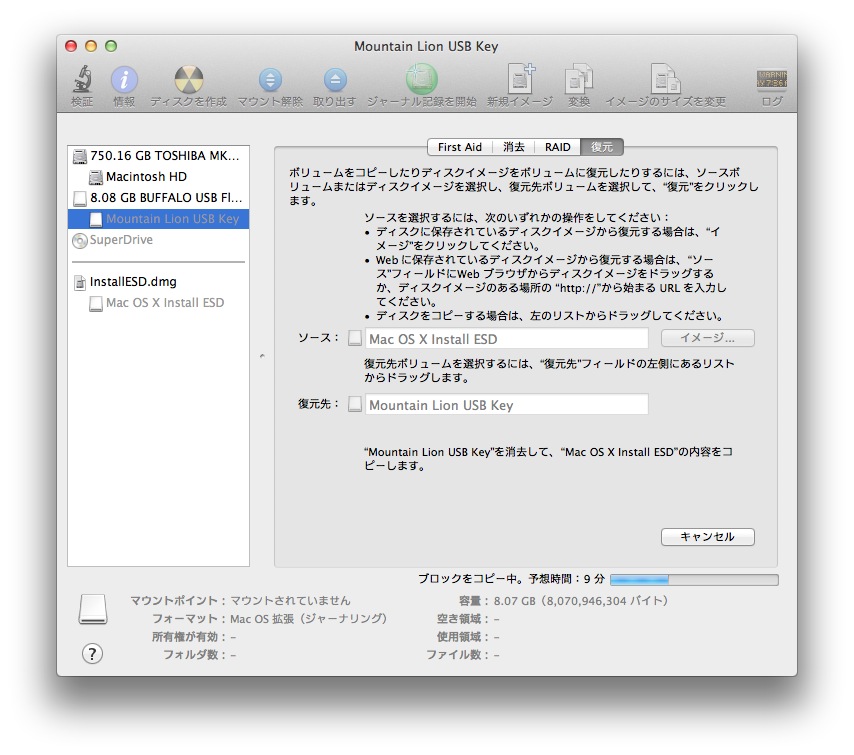
Task: Click the マウント解除 (Unmount) toolbar icon
Action: click(x=270, y=80)
